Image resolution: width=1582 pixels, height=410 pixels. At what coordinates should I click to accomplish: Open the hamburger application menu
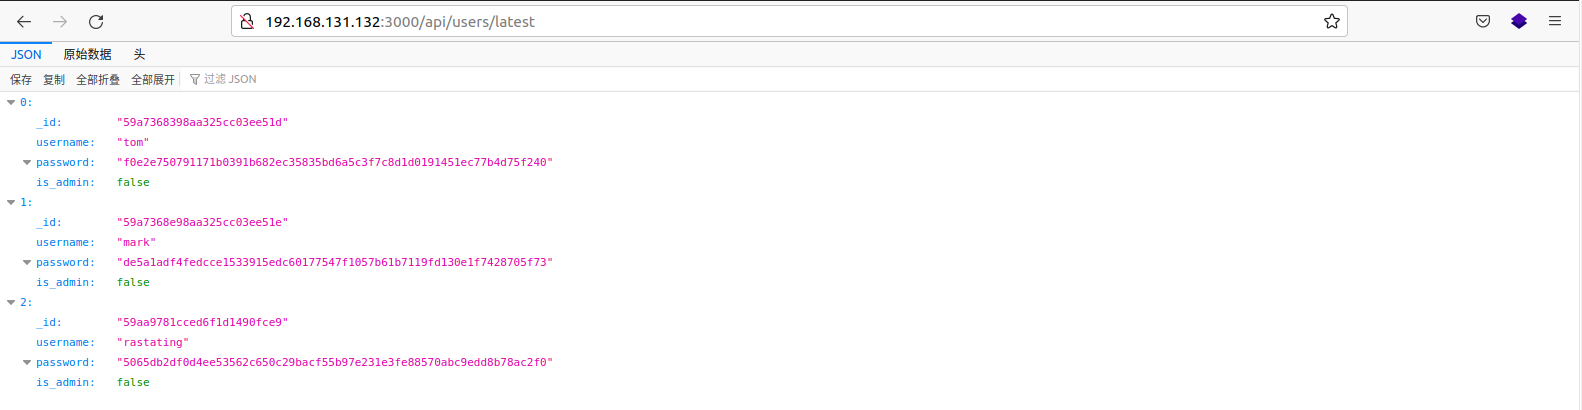coord(1555,21)
